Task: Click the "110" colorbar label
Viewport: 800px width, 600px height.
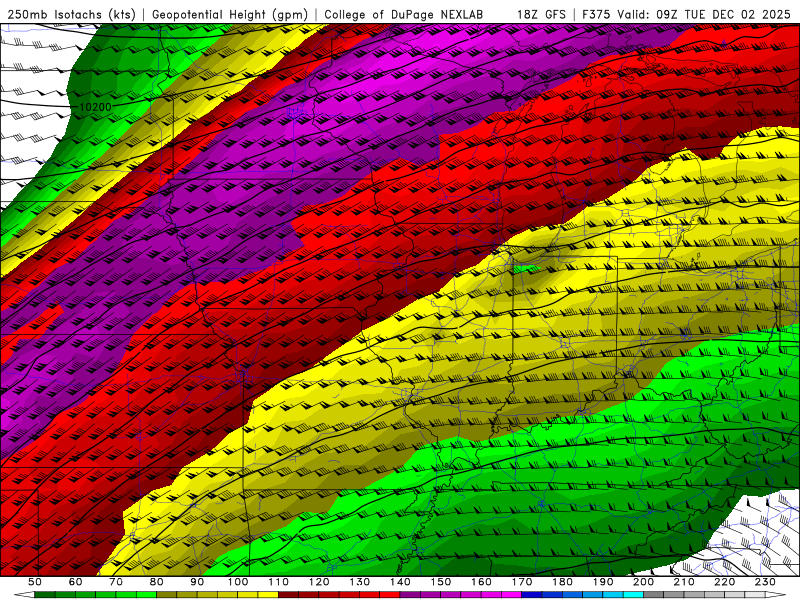Action: (x=278, y=582)
